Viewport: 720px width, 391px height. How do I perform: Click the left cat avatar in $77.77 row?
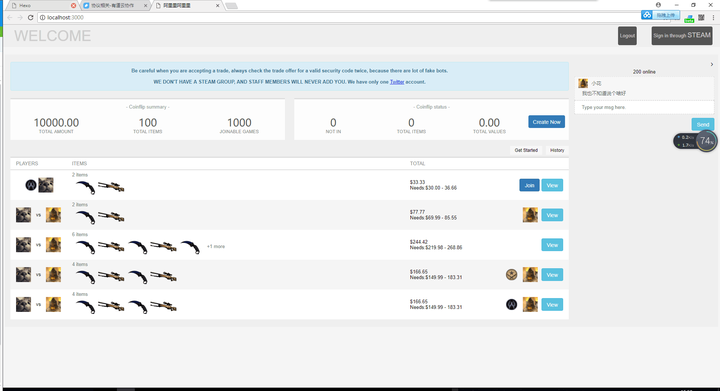coord(23,215)
